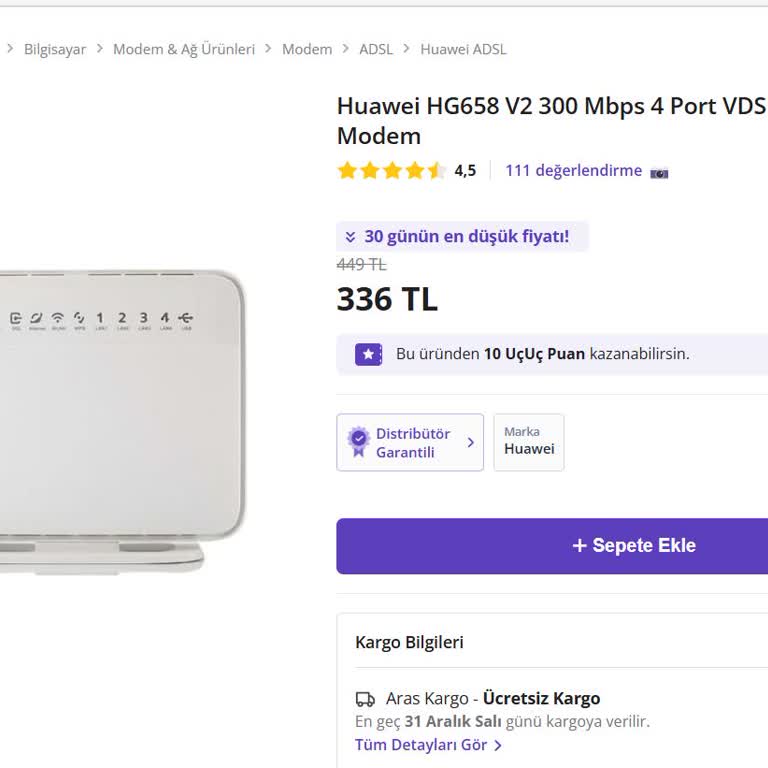768x768 pixels.
Task: Expand Distribütör Garantili details chevron
Action: (471, 442)
